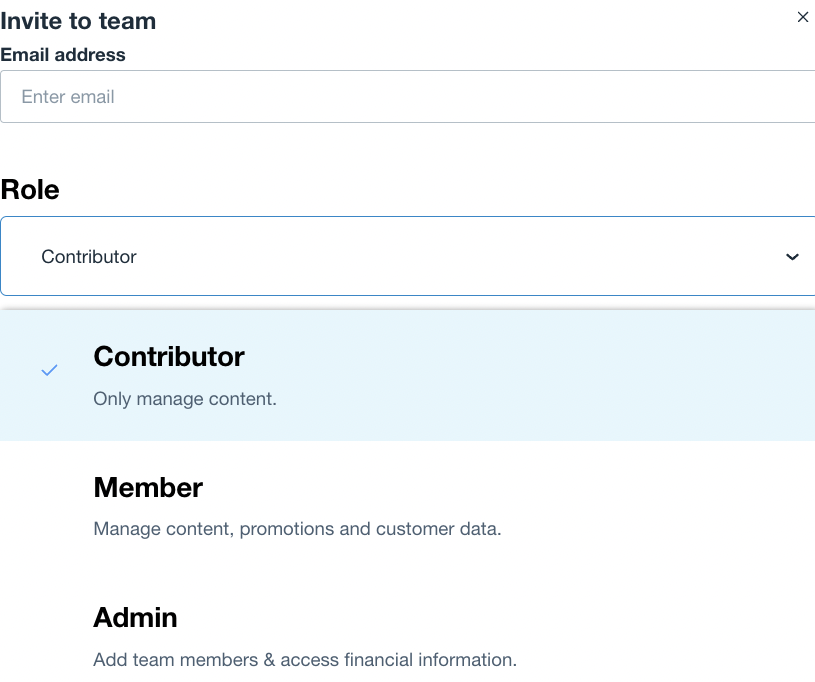Click the right side of the Member row
The height and width of the screenshot is (682, 815).
[x=680, y=506]
